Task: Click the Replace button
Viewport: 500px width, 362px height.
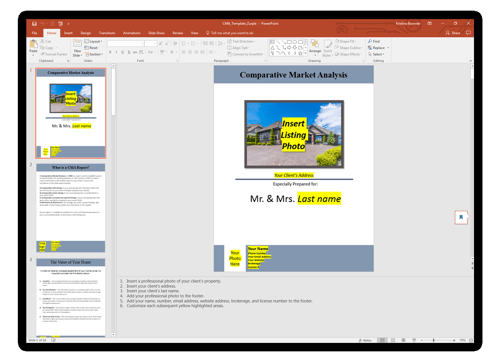Action: click(x=377, y=48)
